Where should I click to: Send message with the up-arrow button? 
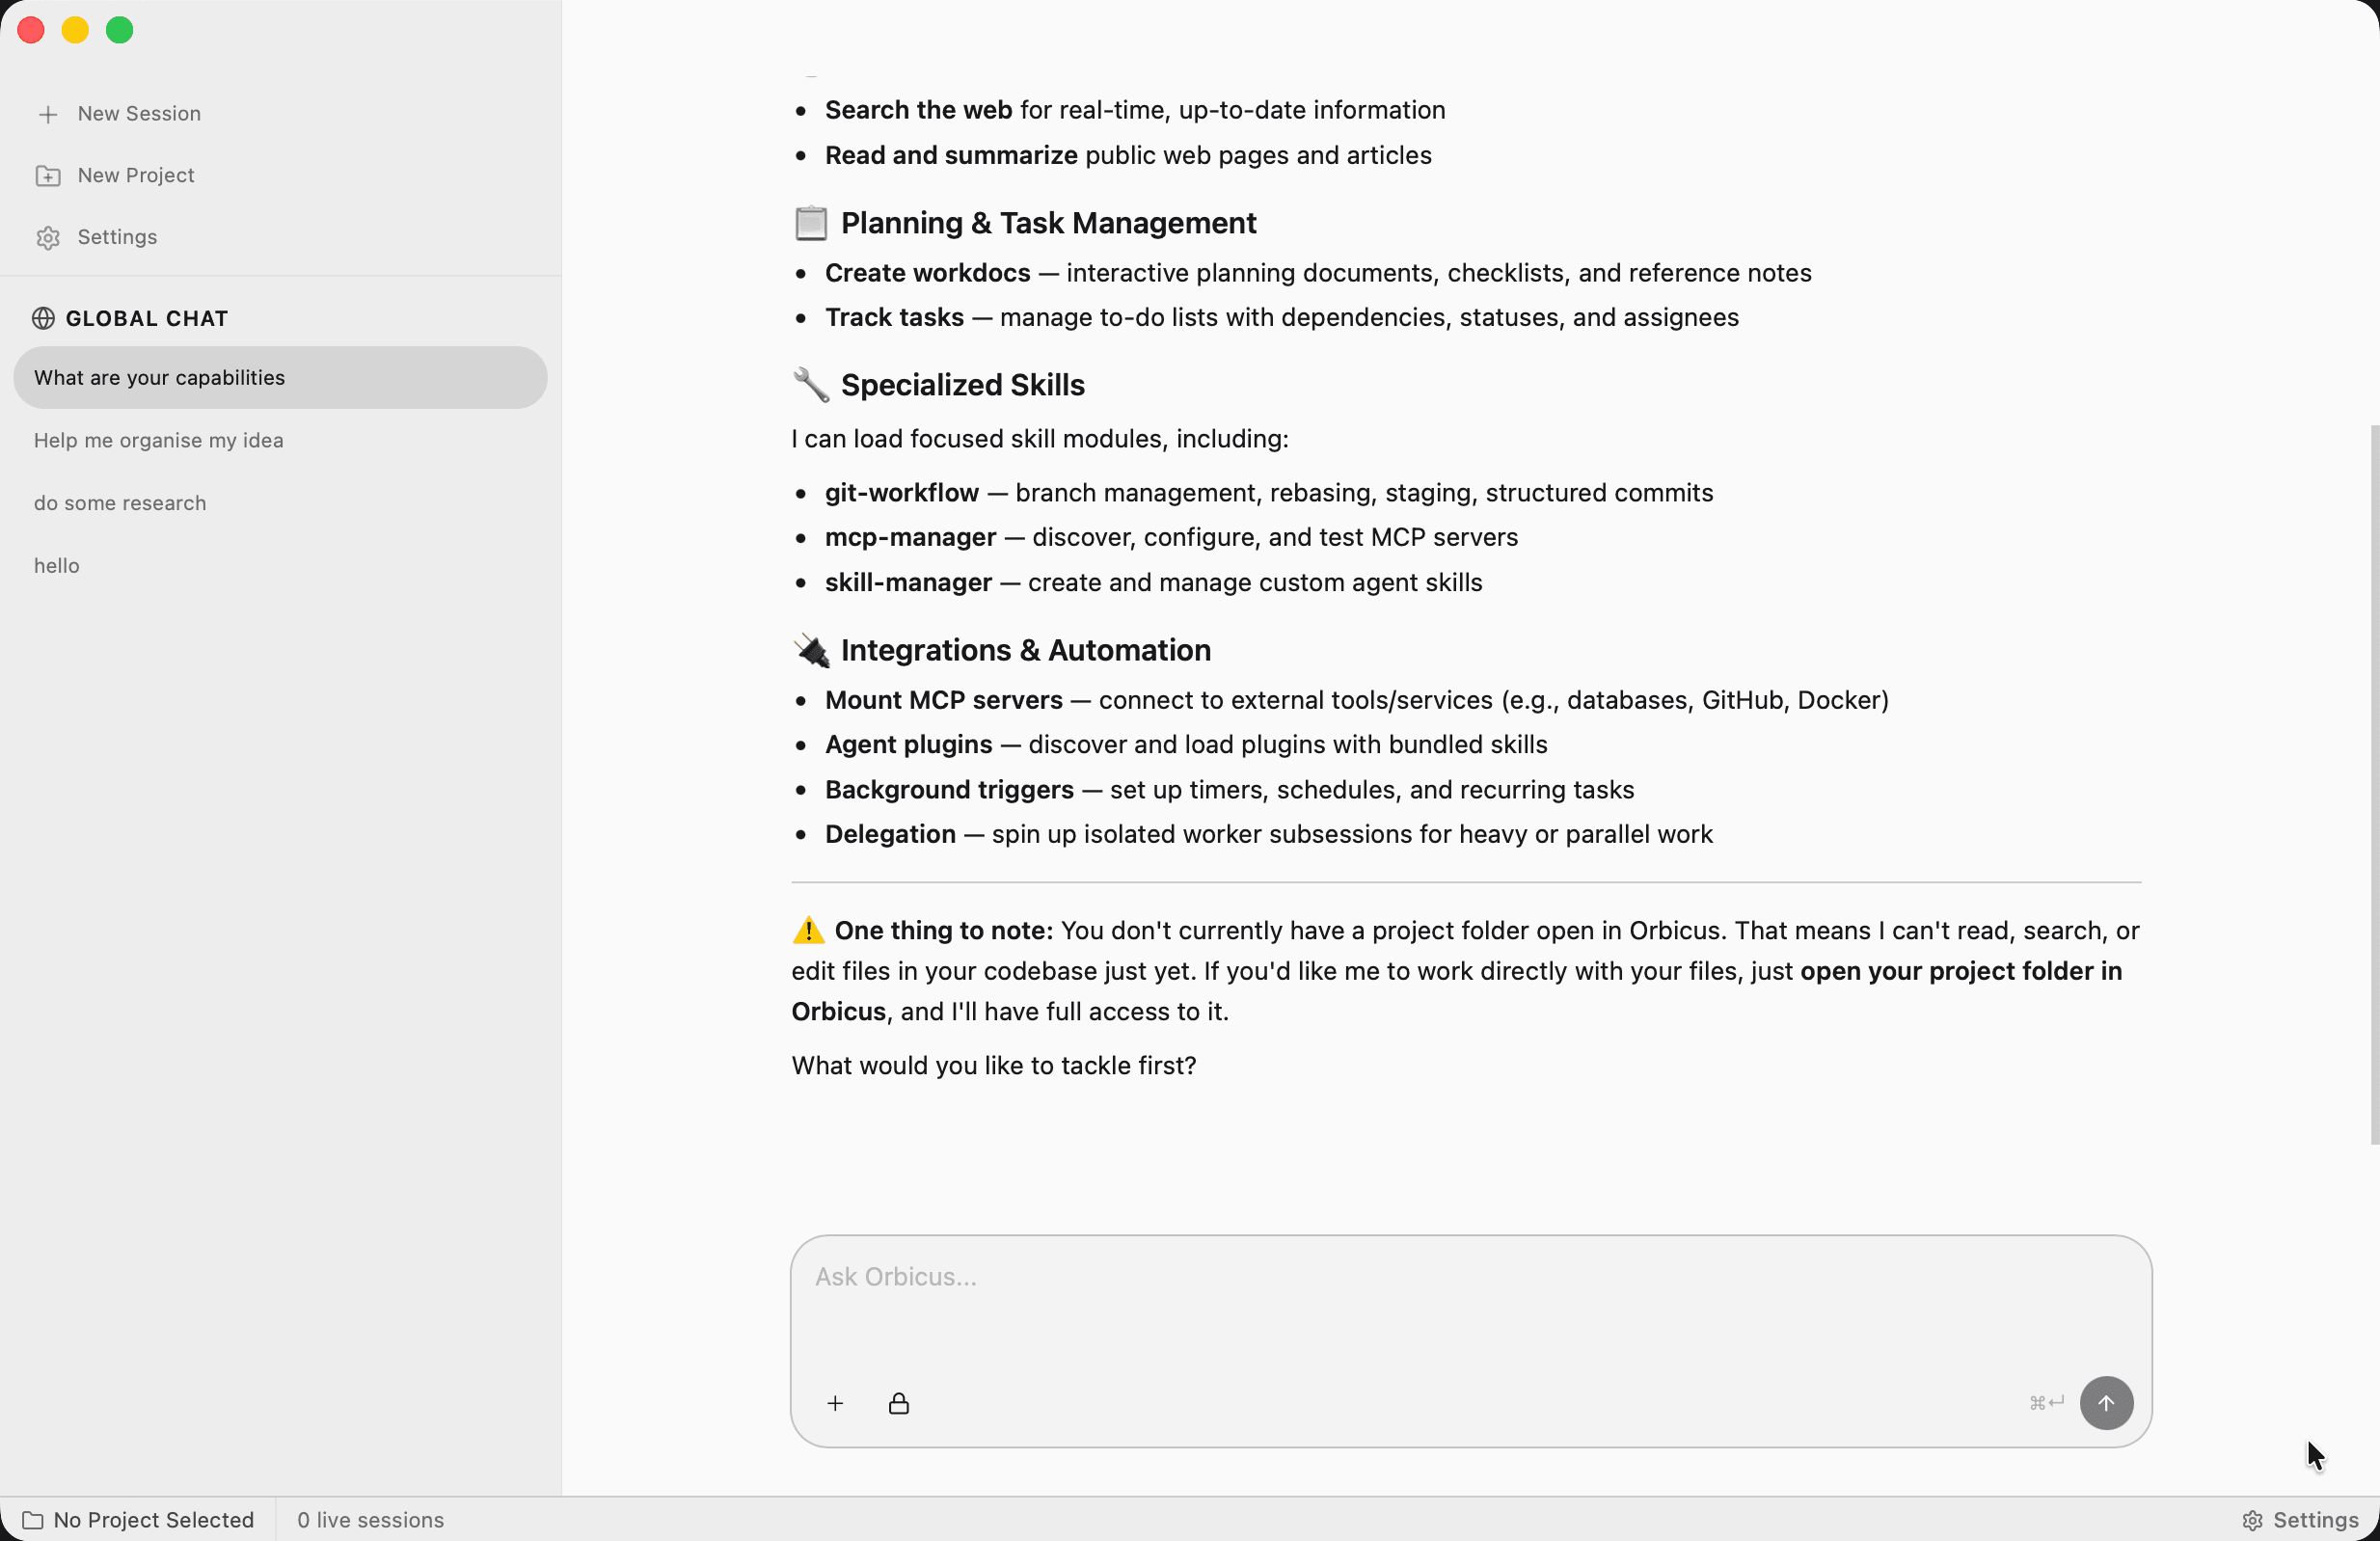pyautogui.click(x=2106, y=1403)
